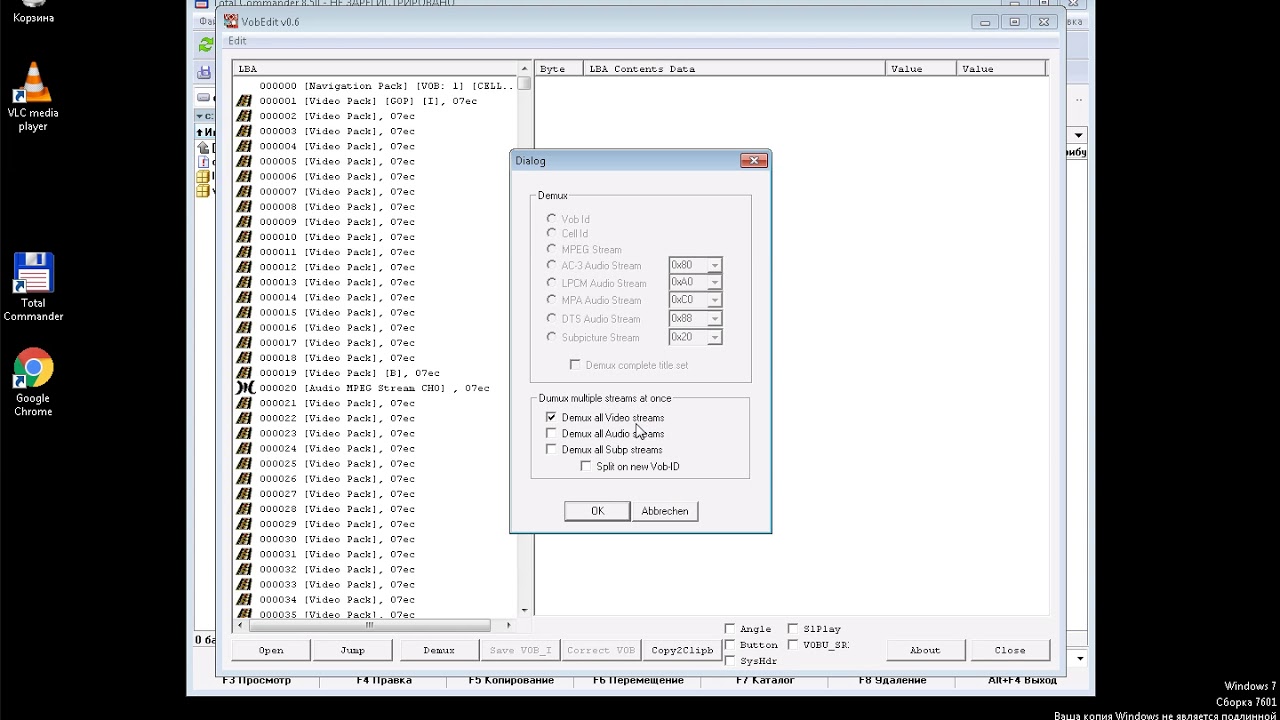This screenshot has width=1280, height=720.
Task: Click the LBA list scroll right arrow
Action: (x=509, y=625)
